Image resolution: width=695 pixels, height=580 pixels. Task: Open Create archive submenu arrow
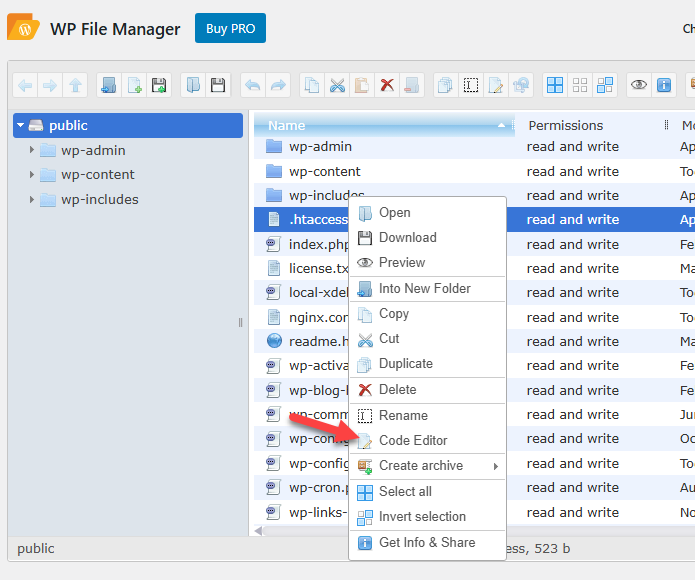[x=496, y=466]
